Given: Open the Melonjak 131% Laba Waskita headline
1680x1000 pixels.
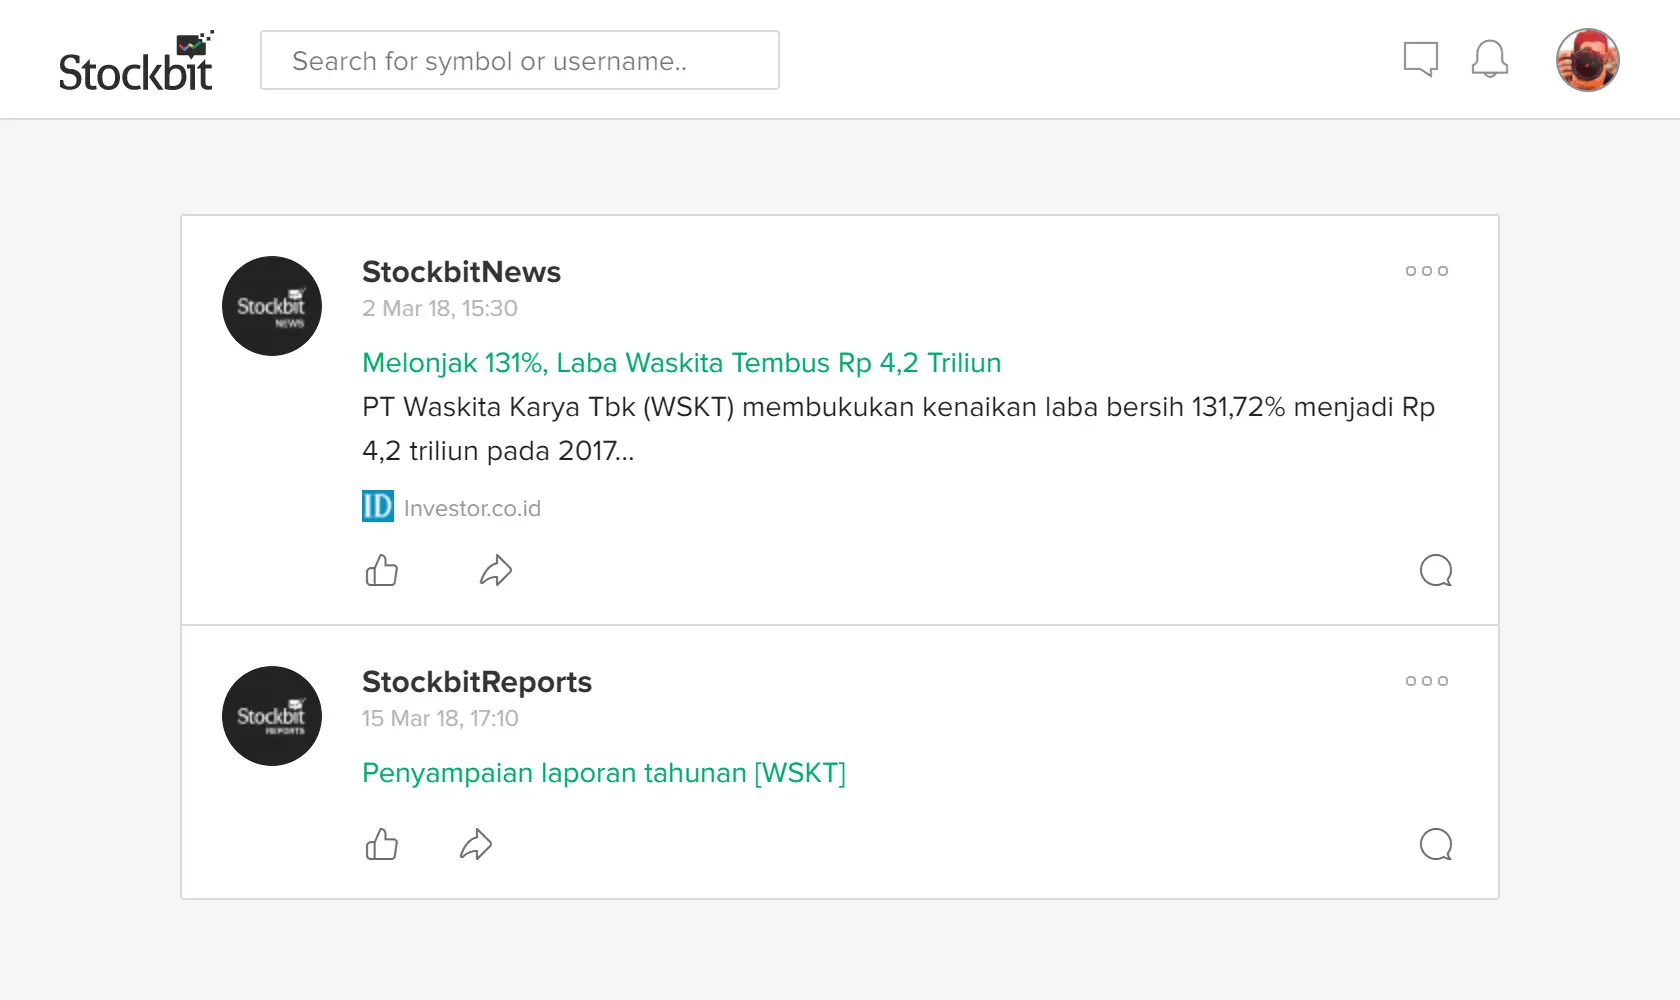Looking at the screenshot, I should tap(681, 363).
